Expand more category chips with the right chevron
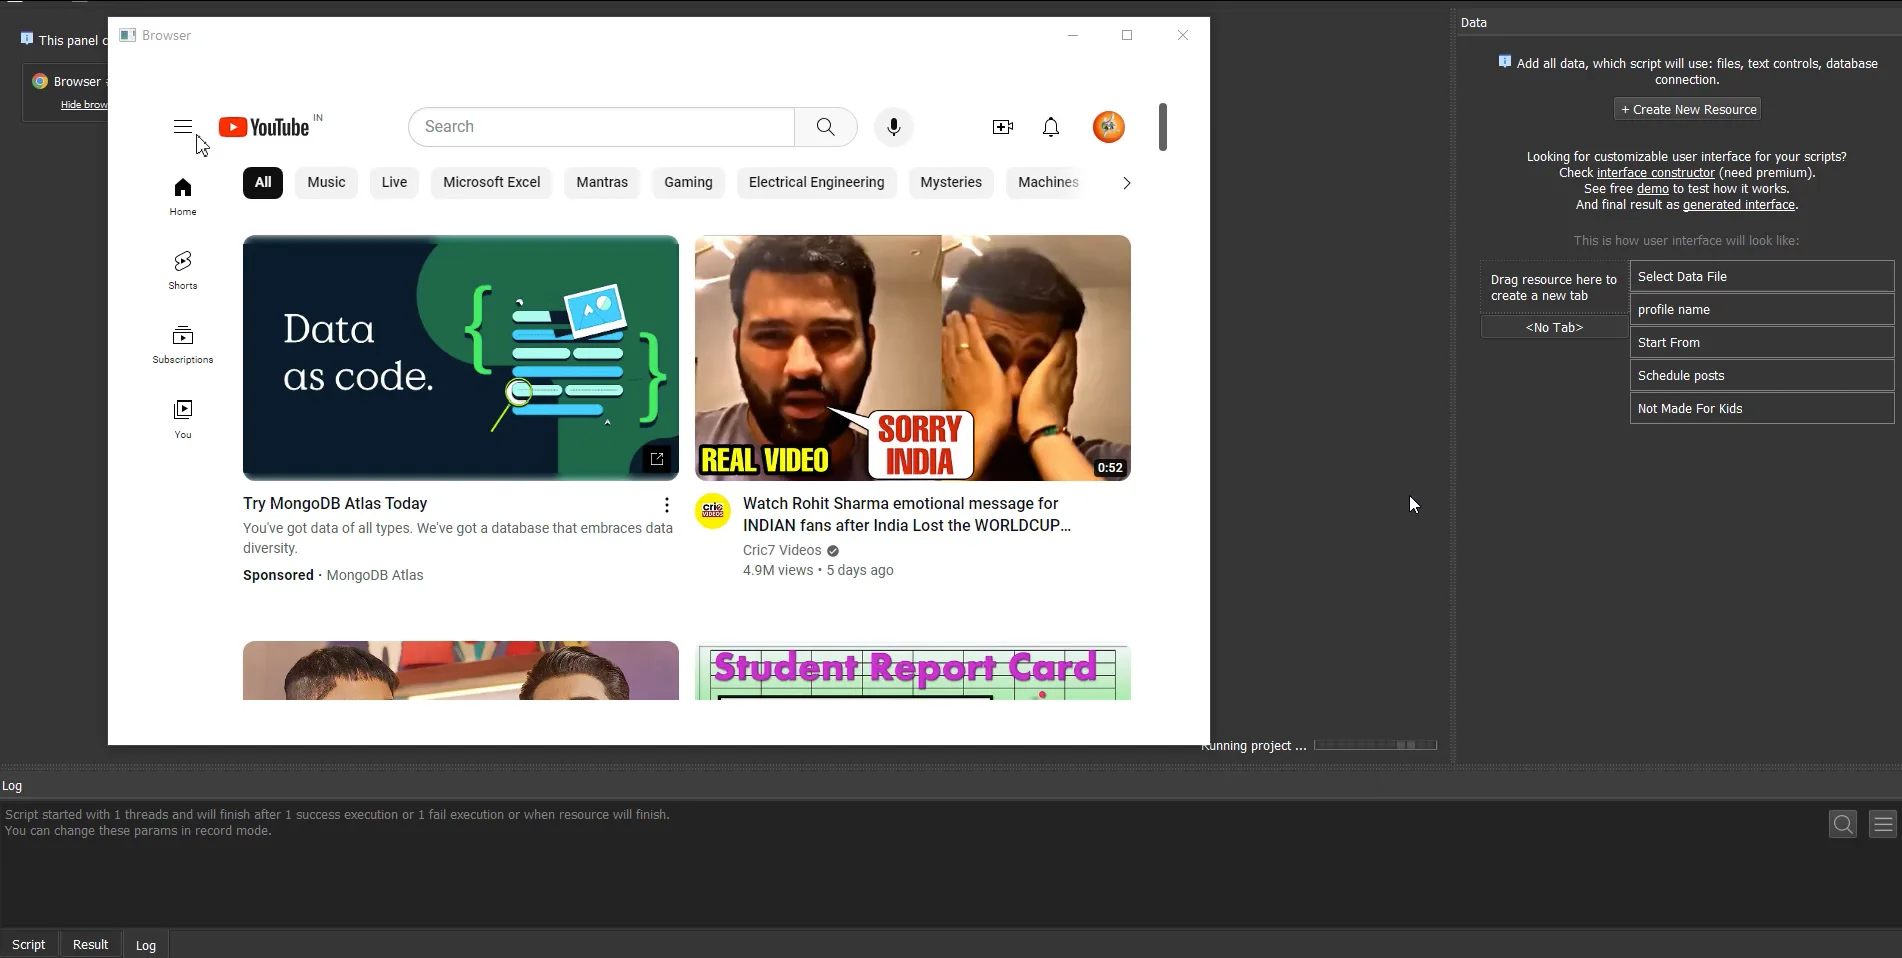This screenshot has height=958, width=1902. [x=1126, y=183]
